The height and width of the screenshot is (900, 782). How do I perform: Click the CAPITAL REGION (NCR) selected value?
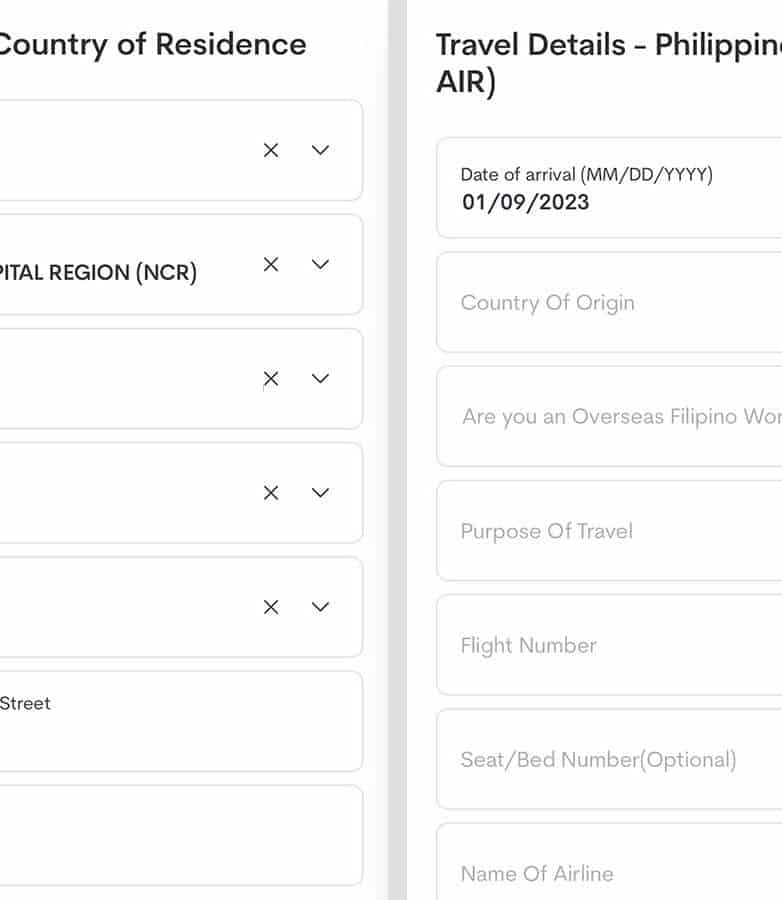(x=98, y=272)
